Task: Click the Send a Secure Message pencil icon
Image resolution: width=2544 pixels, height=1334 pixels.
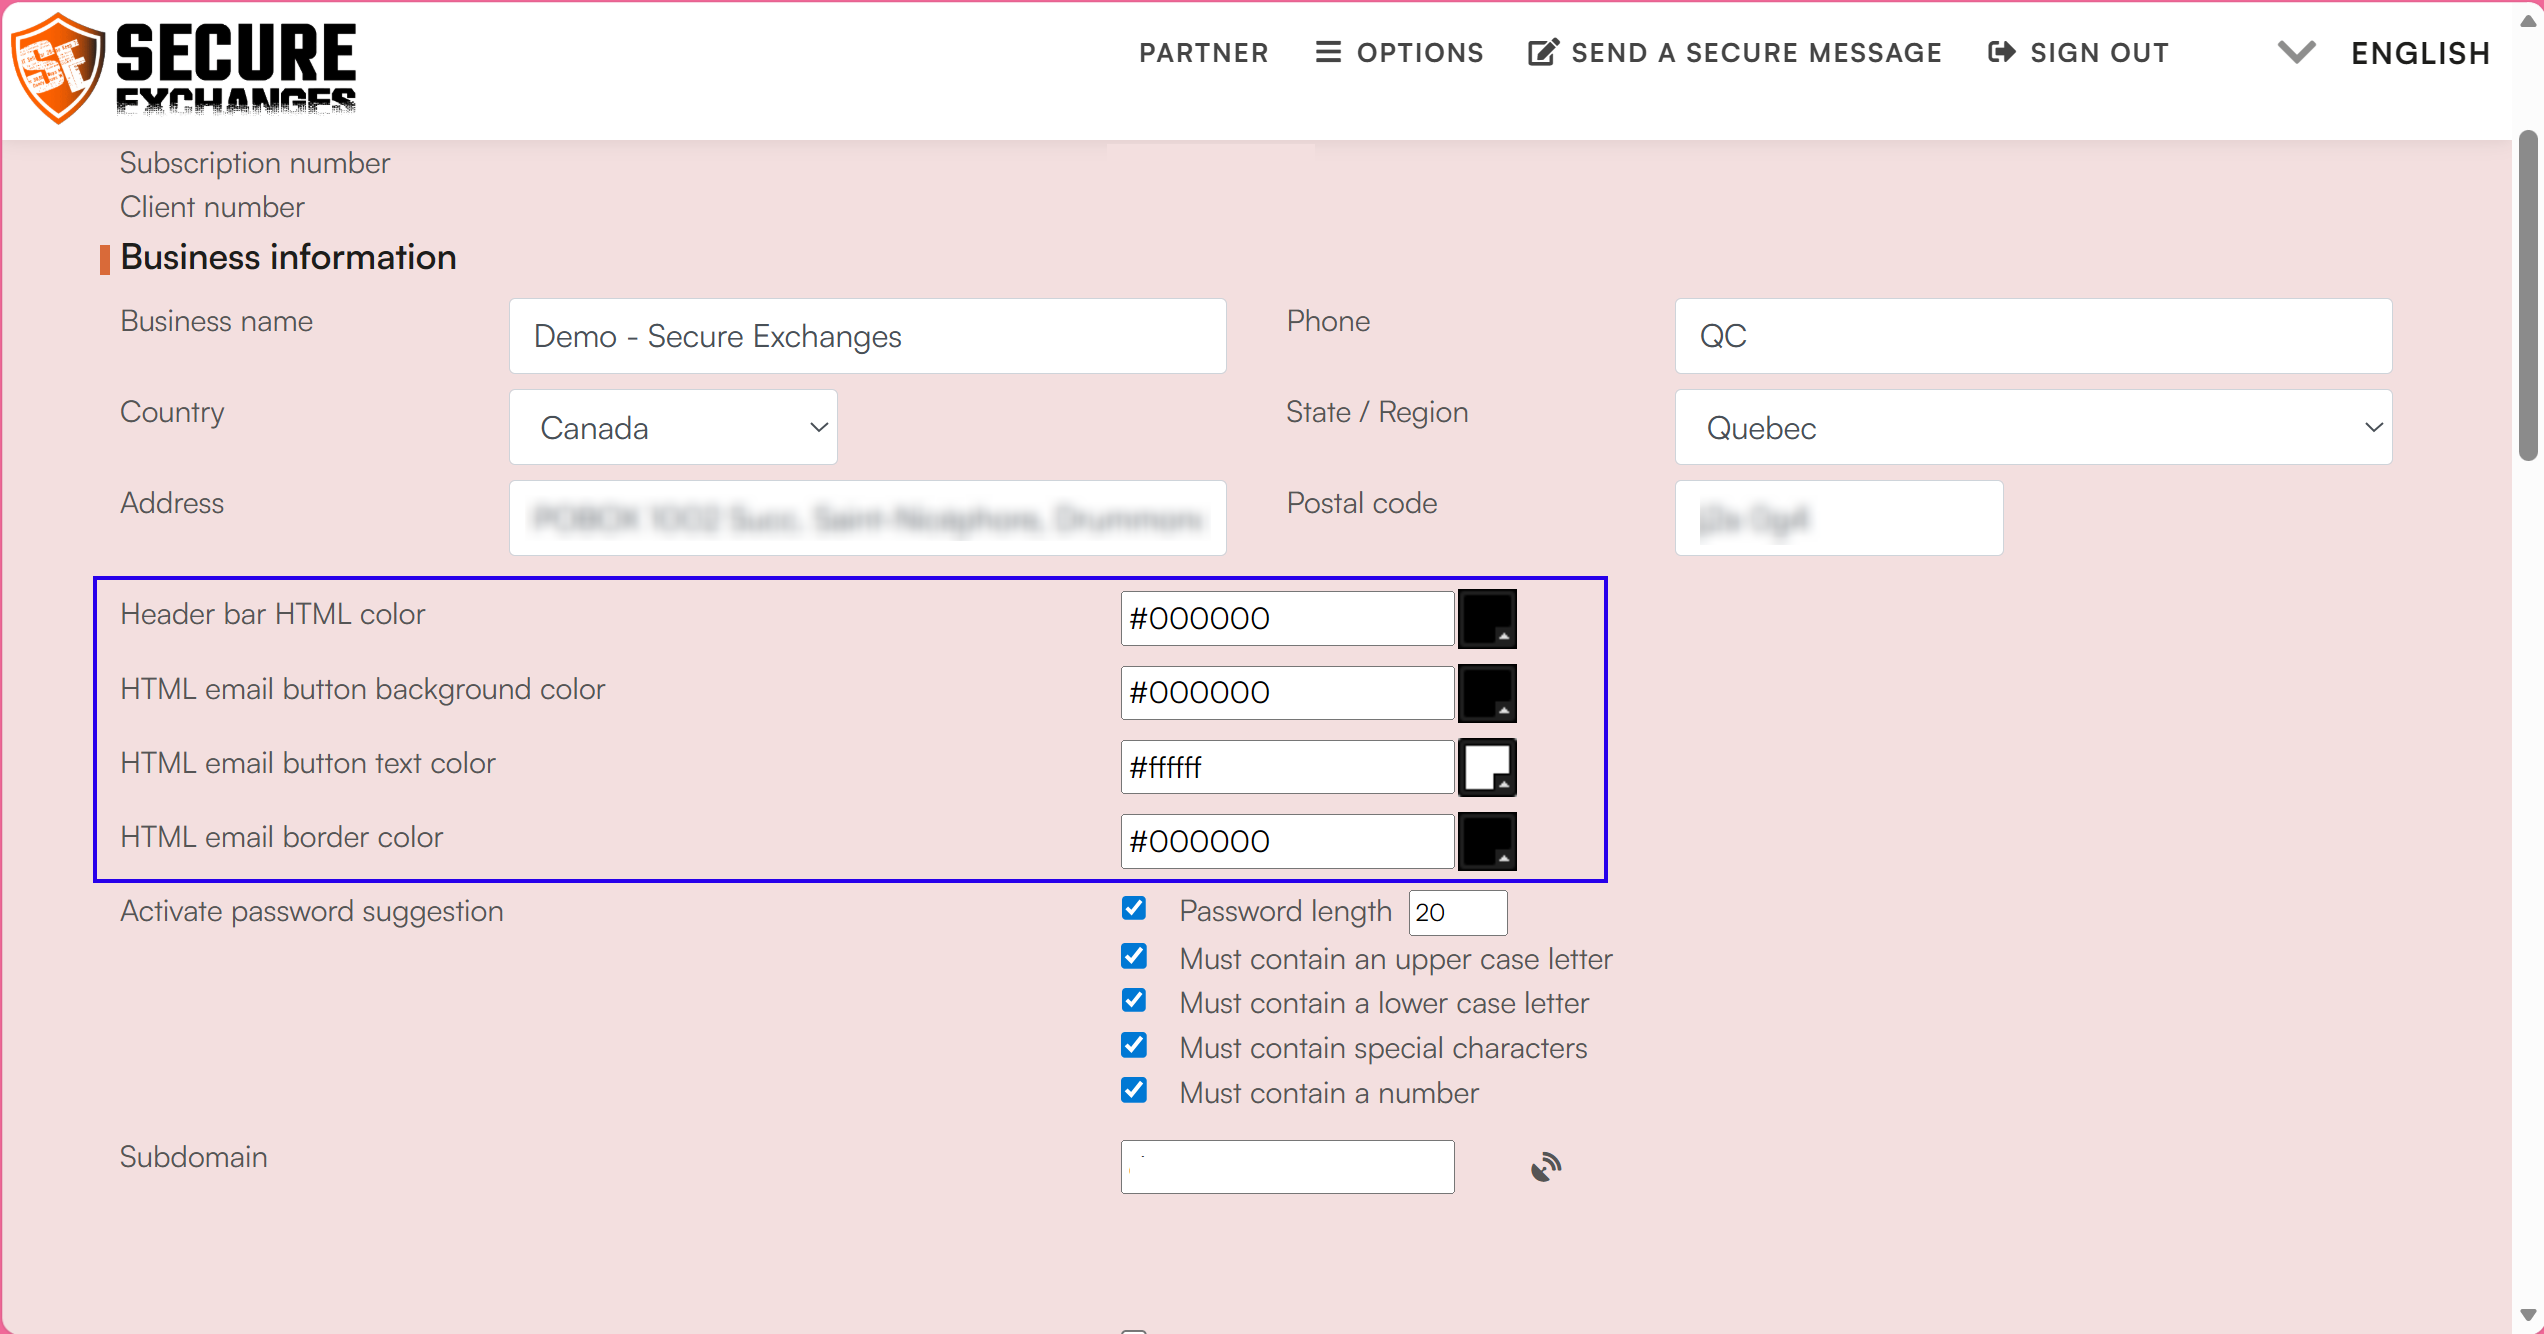Action: 1542,52
